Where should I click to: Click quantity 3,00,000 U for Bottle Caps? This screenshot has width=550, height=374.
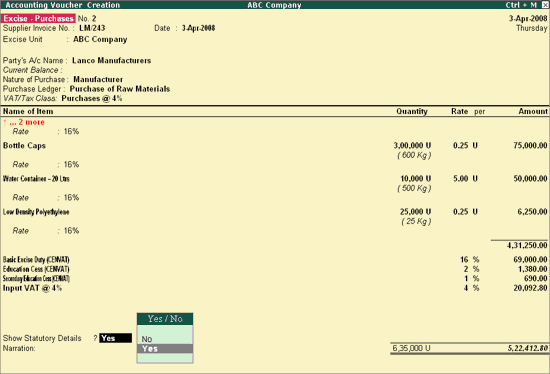[x=412, y=146]
